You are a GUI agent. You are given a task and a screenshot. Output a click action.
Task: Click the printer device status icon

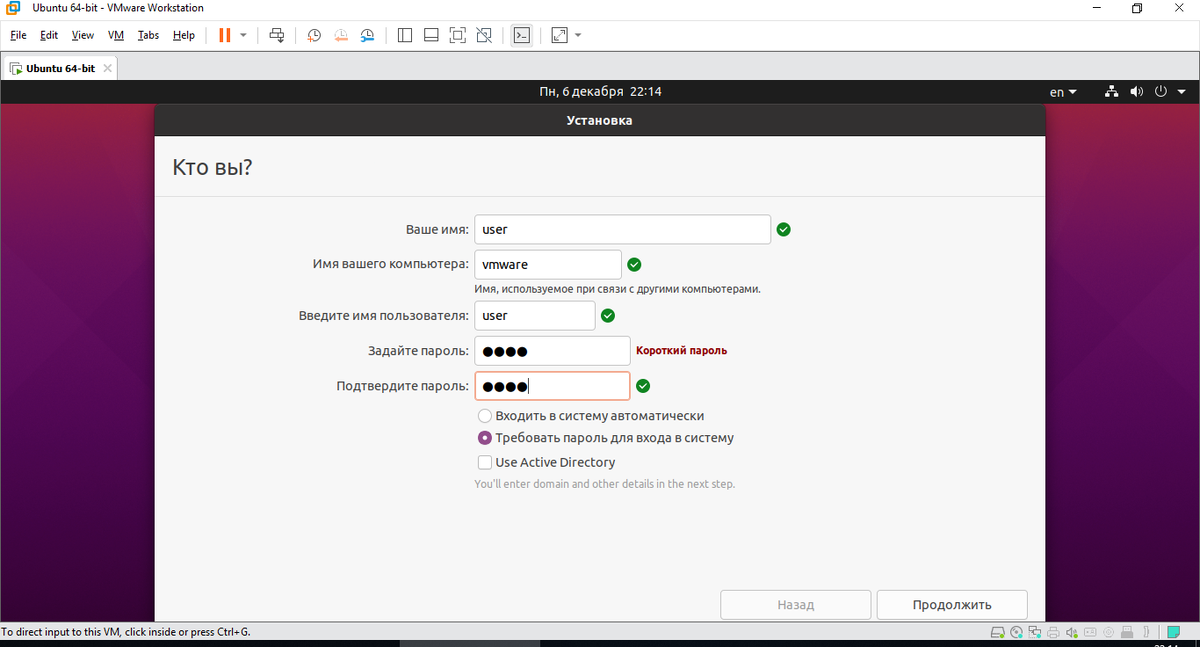[x=1053, y=632]
